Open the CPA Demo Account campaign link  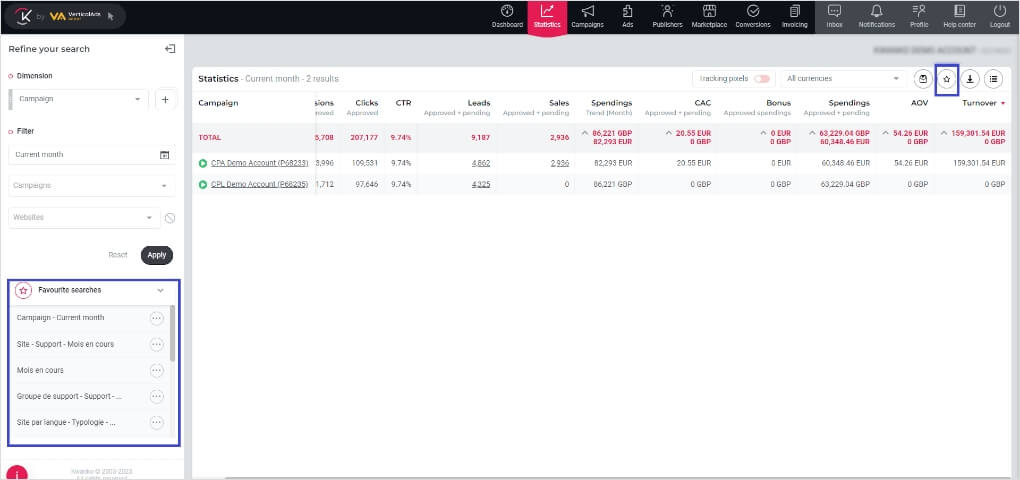259,163
